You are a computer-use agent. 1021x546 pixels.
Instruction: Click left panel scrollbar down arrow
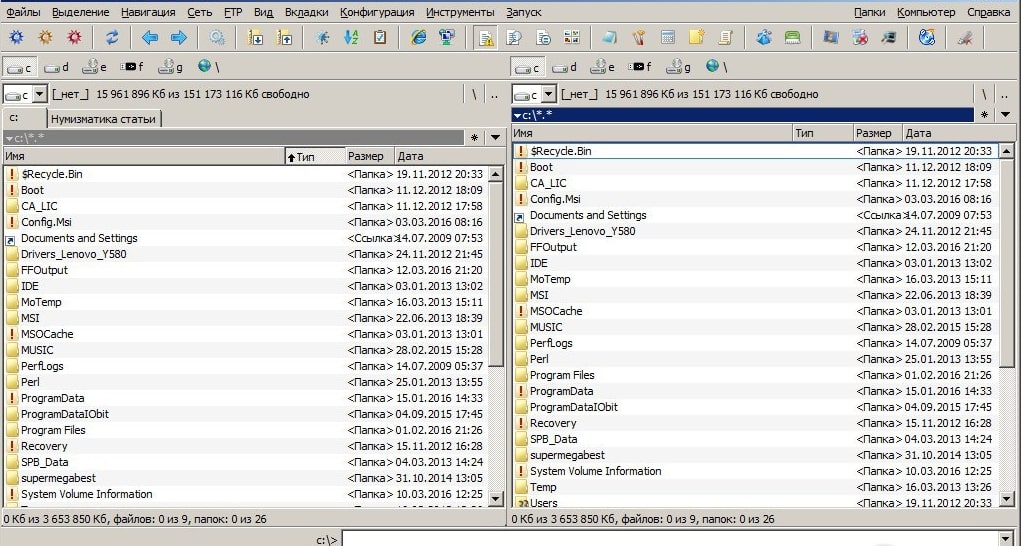[496, 498]
